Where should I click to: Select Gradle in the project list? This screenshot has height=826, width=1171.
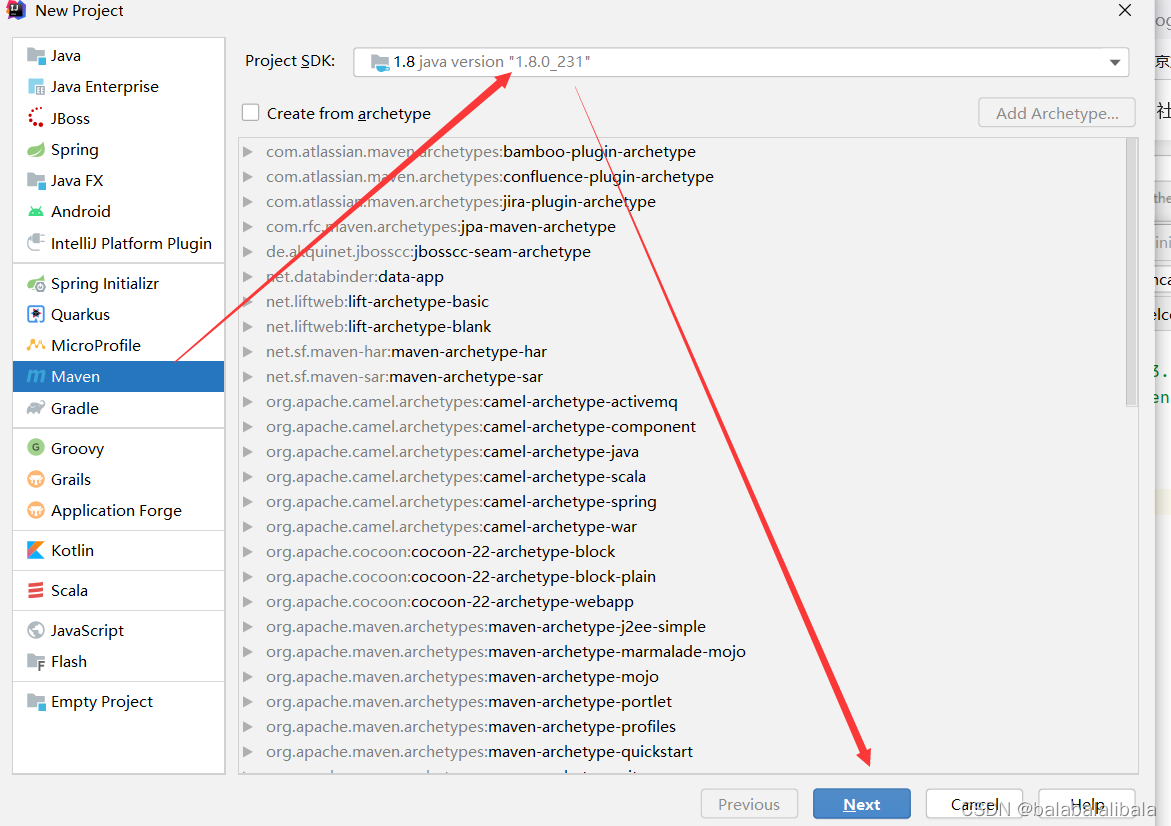pyautogui.click(x=119, y=409)
